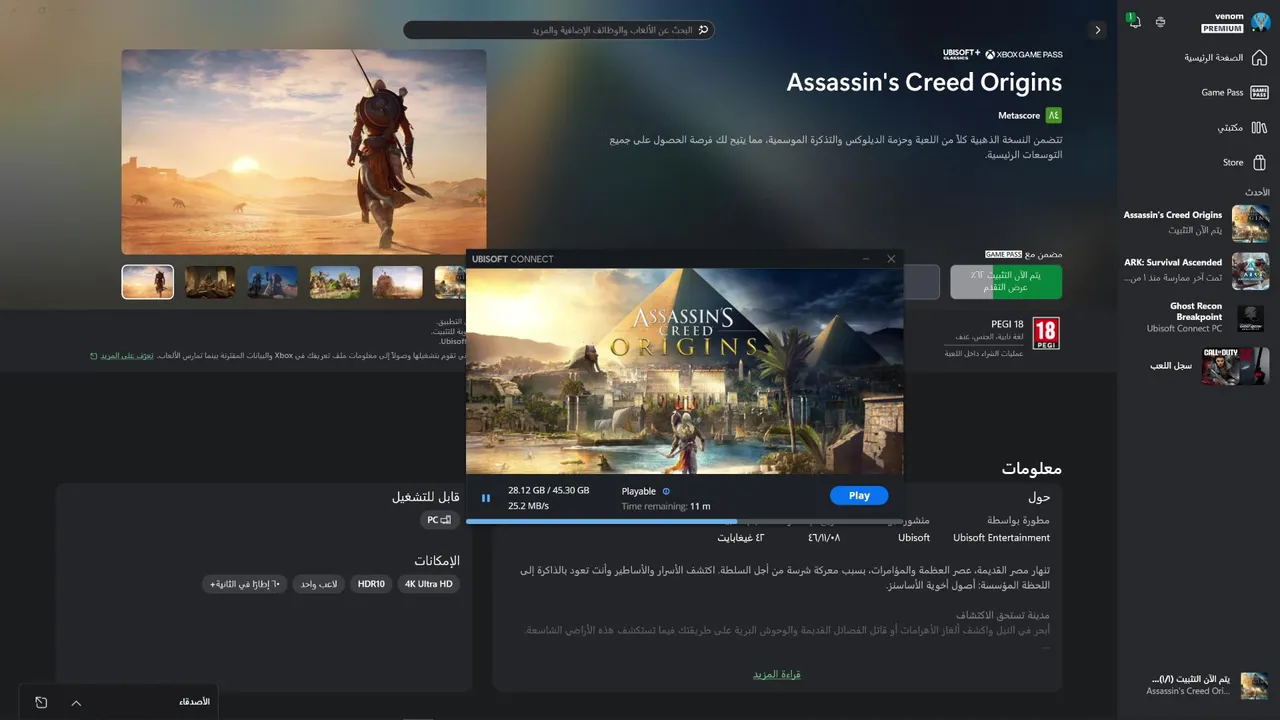Click the single player (لاعب واحد) tag

click(x=319, y=584)
